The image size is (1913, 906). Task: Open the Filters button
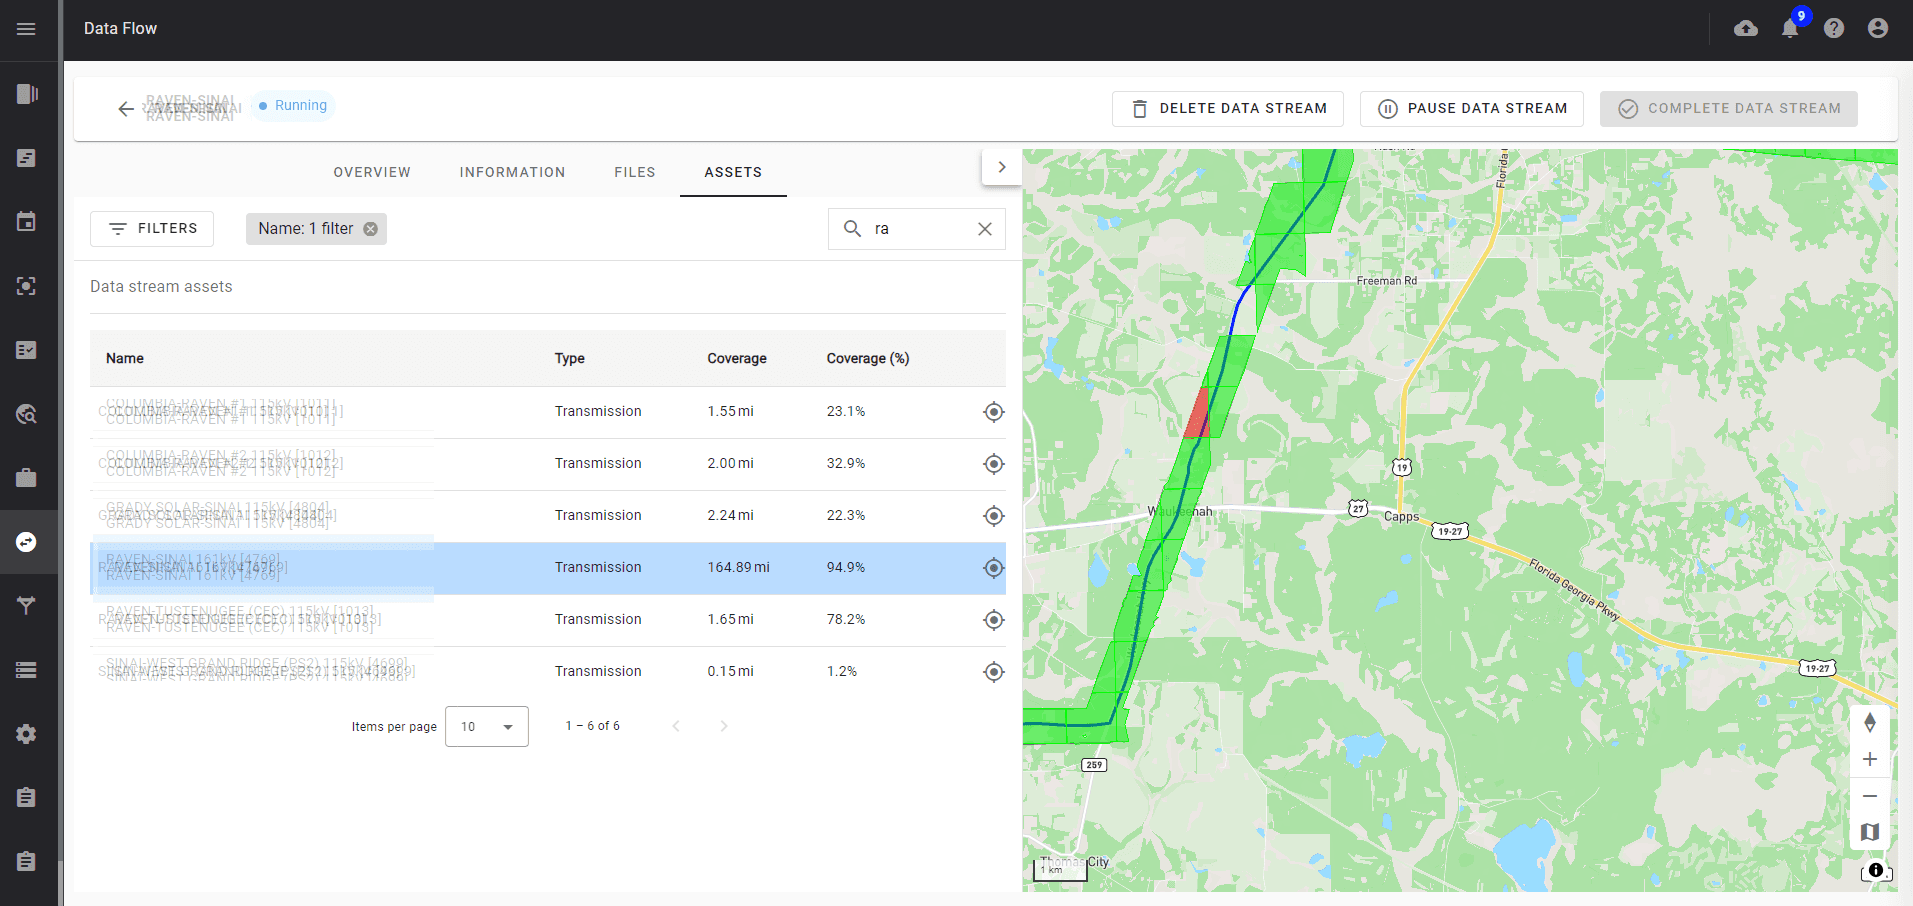tap(152, 229)
